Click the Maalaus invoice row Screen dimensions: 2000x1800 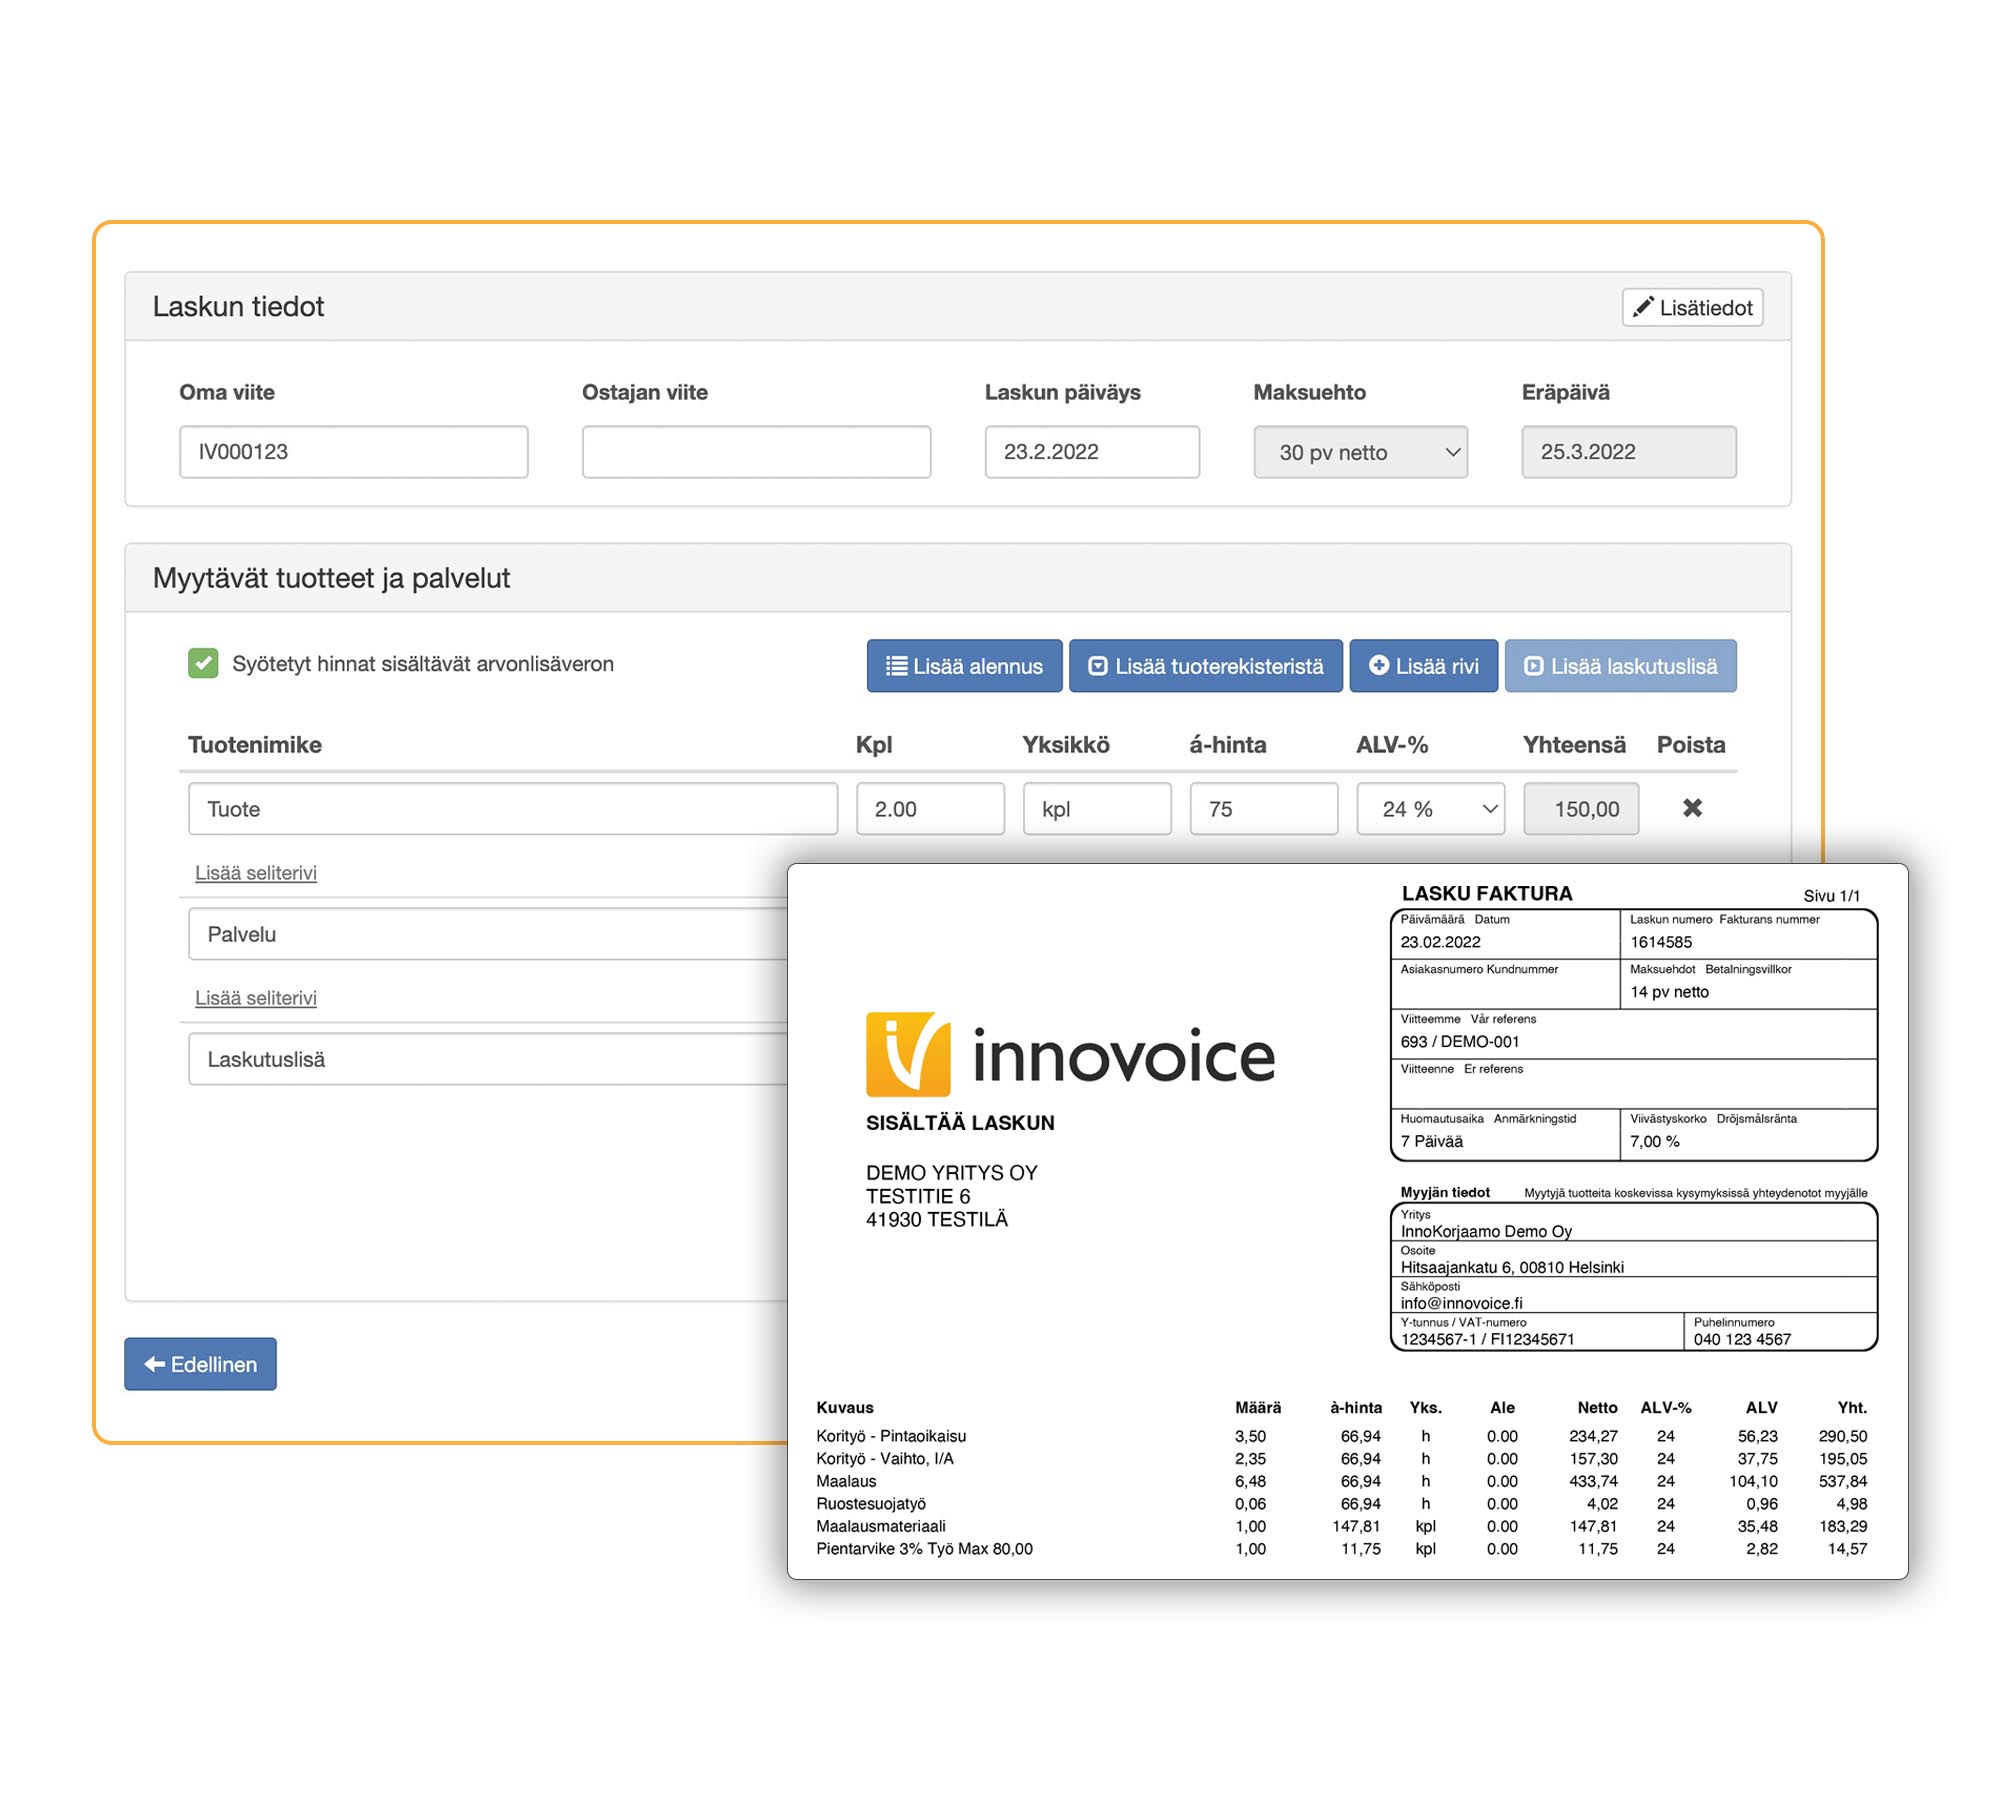(x=1341, y=1481)
